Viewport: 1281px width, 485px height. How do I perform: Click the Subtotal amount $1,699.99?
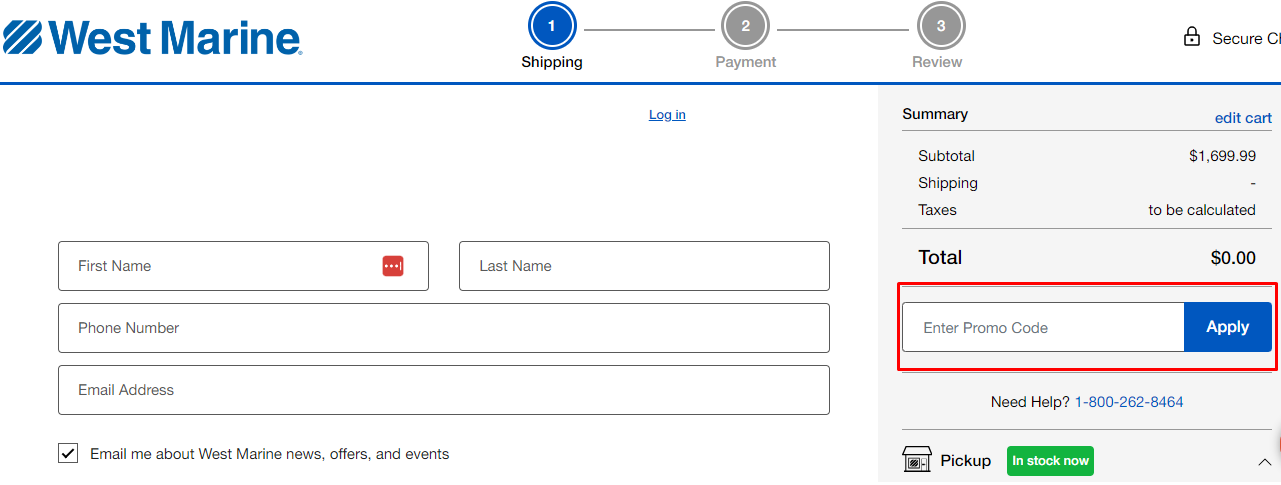[1222, 156]
